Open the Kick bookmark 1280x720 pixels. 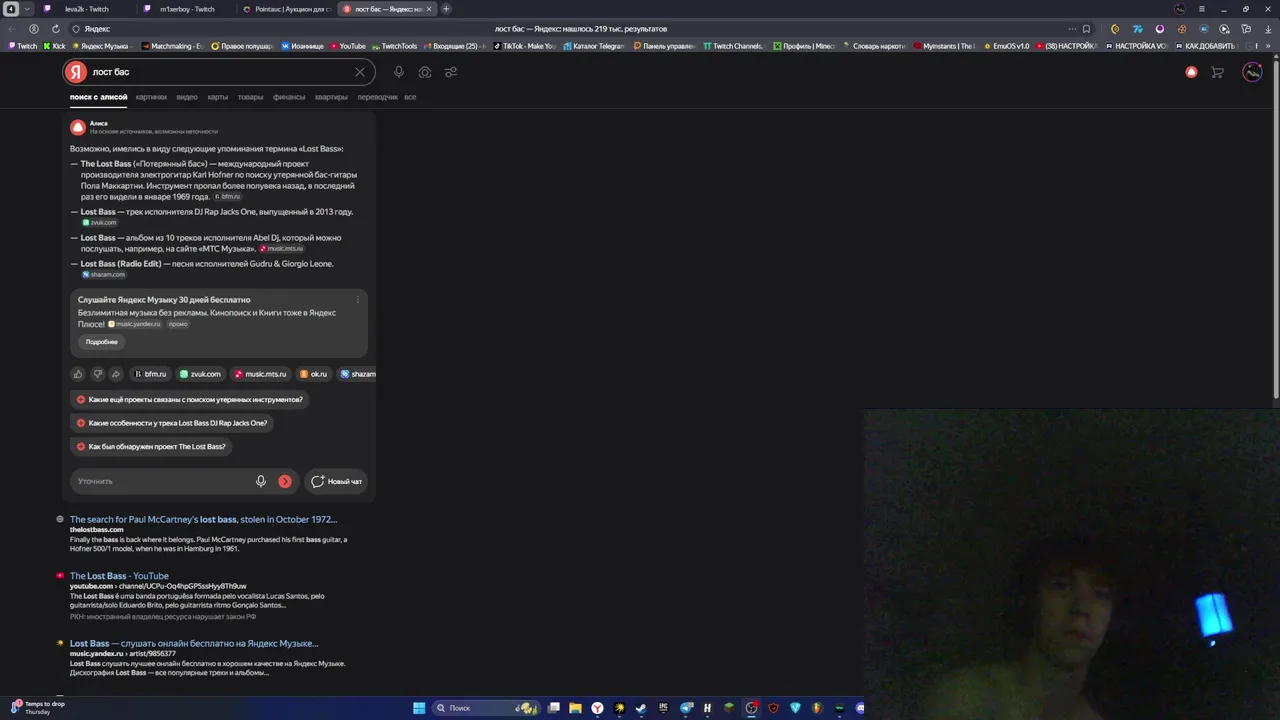(54, 46)
